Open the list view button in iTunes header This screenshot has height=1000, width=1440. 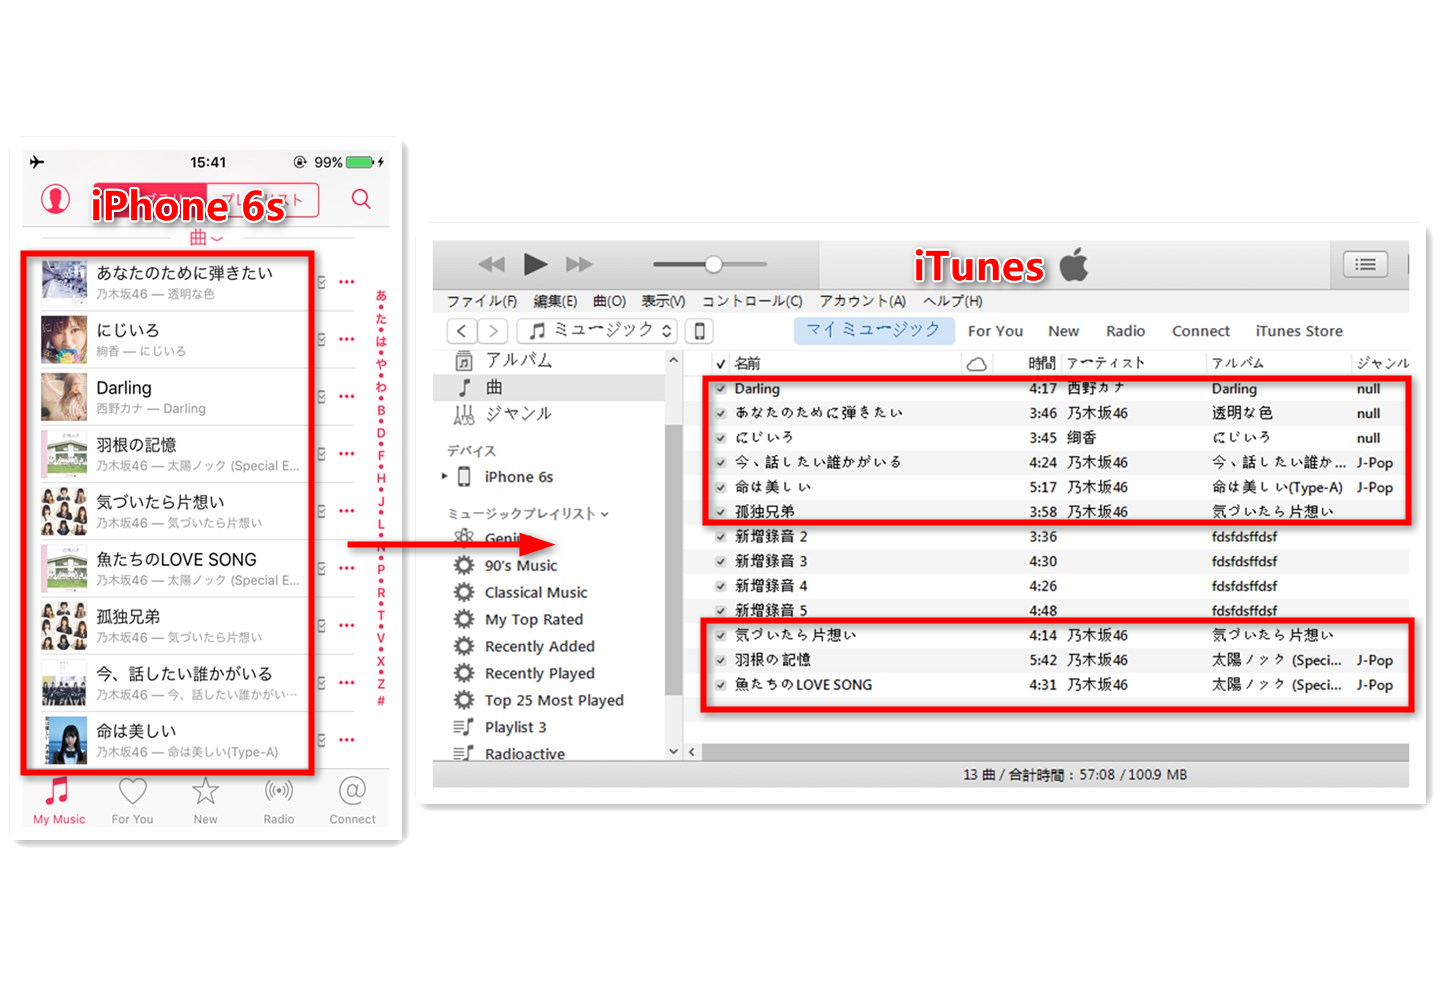1365,264
